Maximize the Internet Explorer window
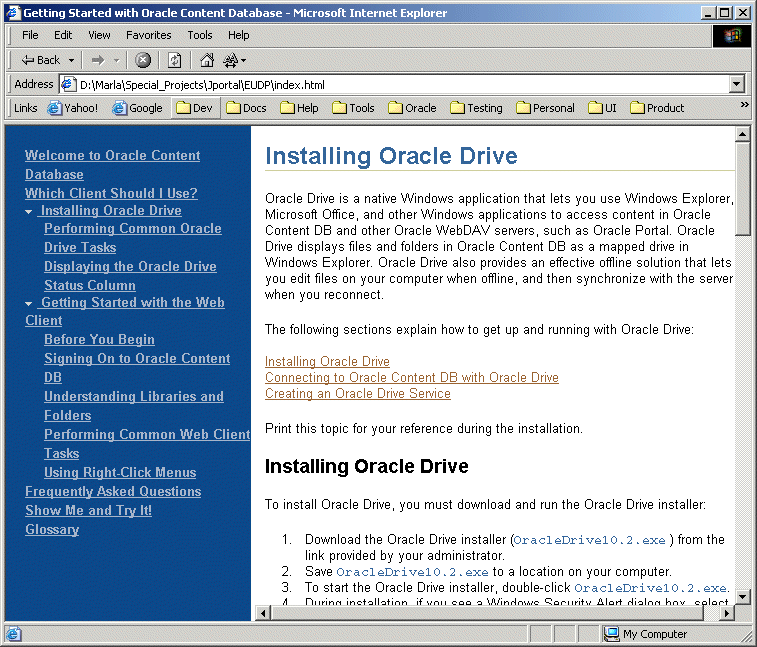The height and width of the screenshot is (647, 757). click(724, 13)
